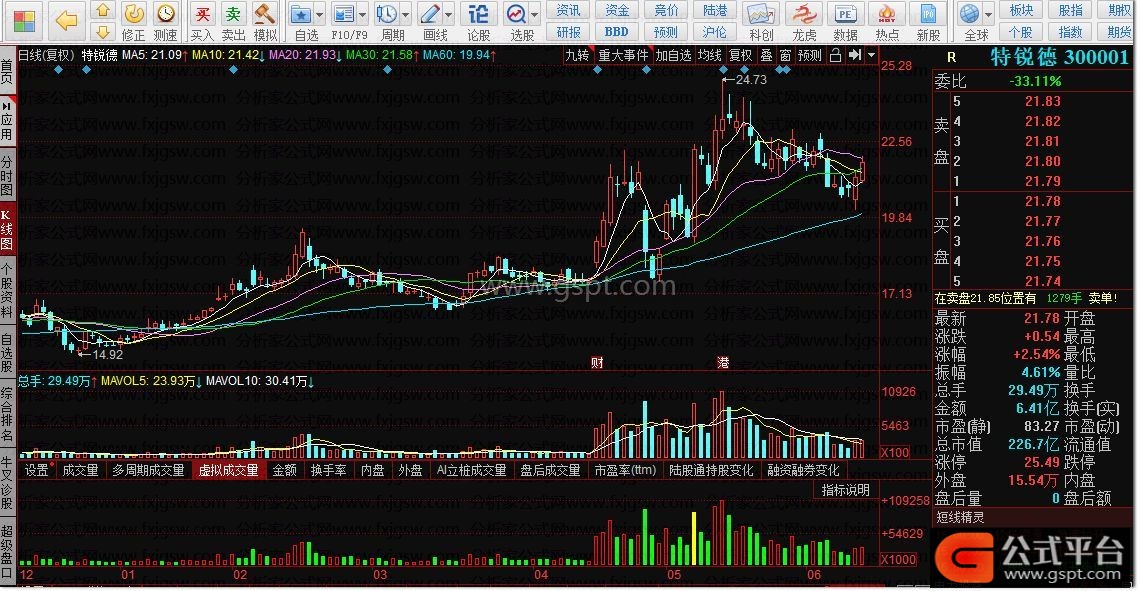Viewport: 1140px width, 591px height.
Task: Open the 修正 correction tool
Action: (x=134, y=21)
